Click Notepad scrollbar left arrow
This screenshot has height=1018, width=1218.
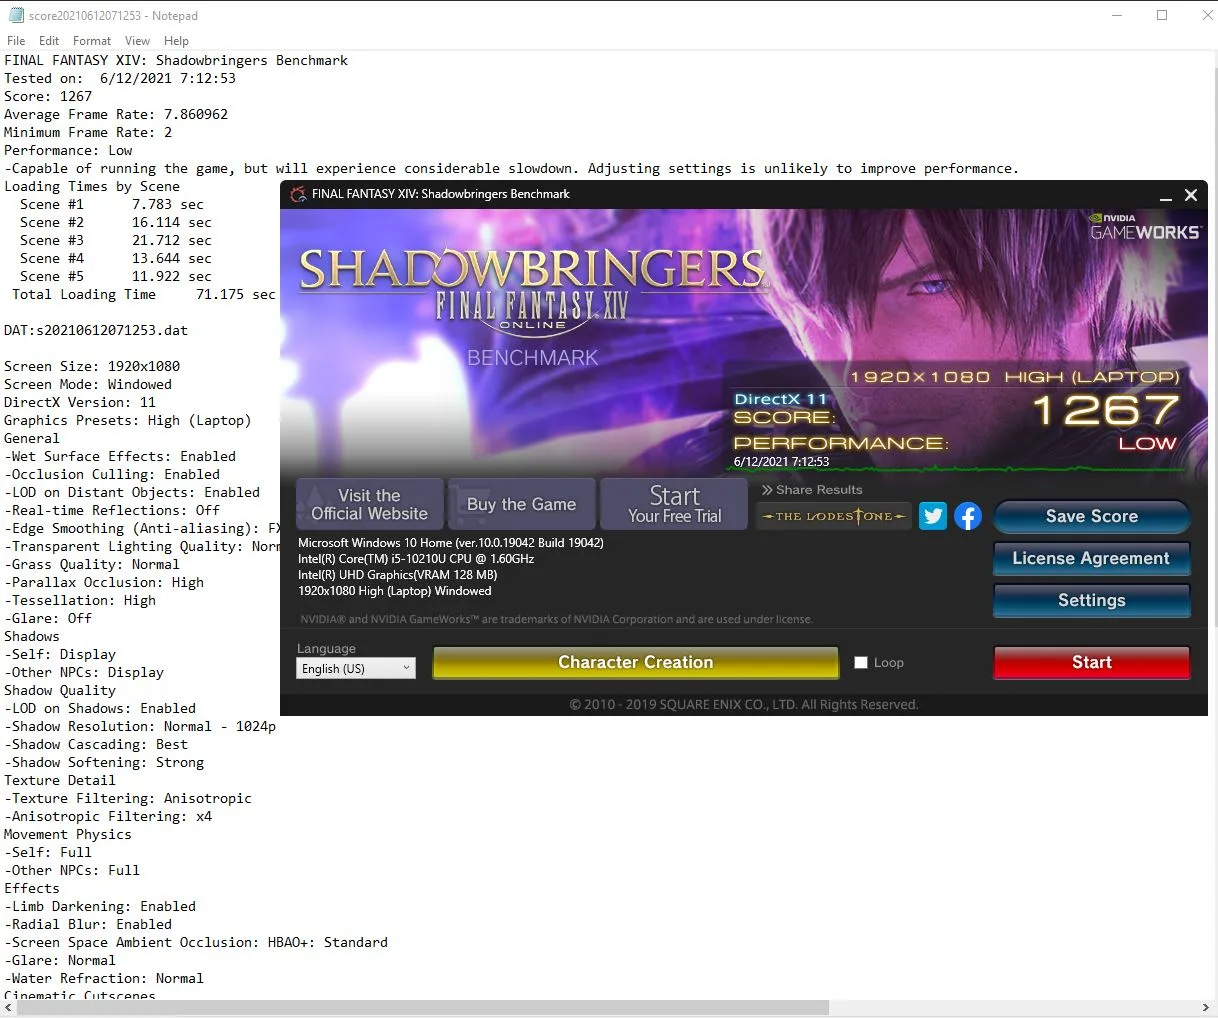pos(8,1008)
